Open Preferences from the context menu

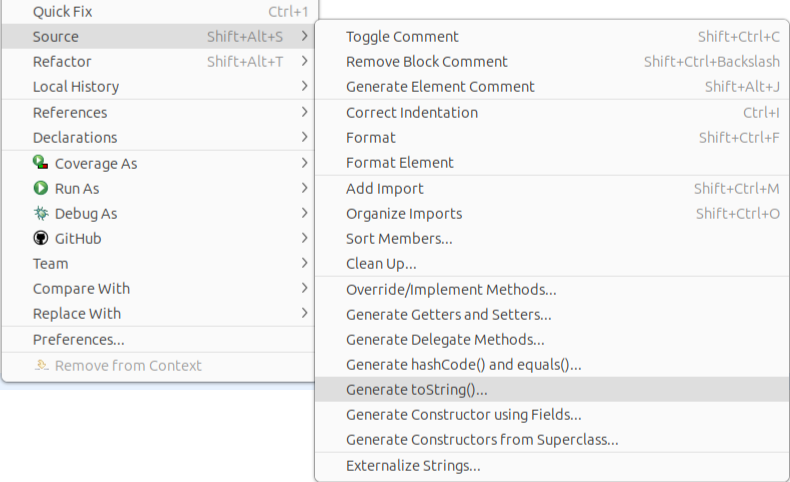pos(78,340)
